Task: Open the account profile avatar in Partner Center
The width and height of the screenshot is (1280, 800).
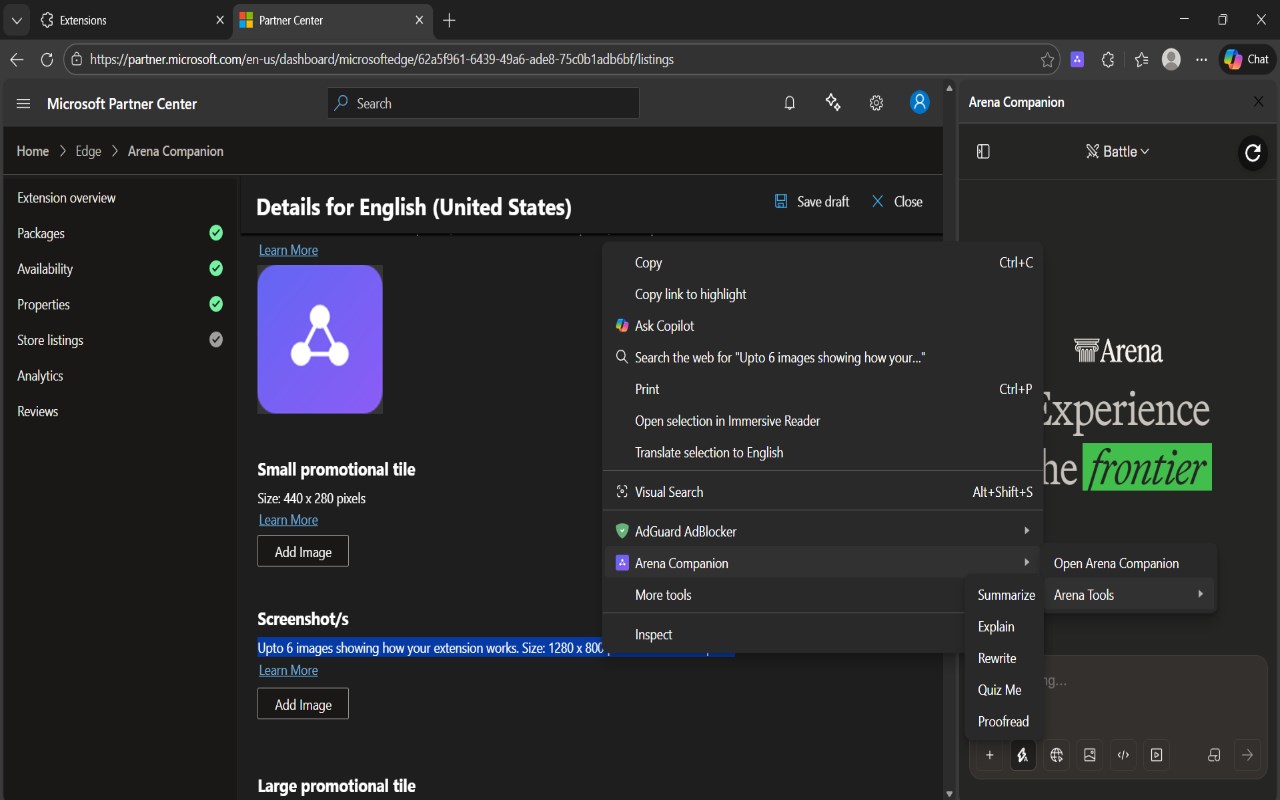Action: point(919,102)
